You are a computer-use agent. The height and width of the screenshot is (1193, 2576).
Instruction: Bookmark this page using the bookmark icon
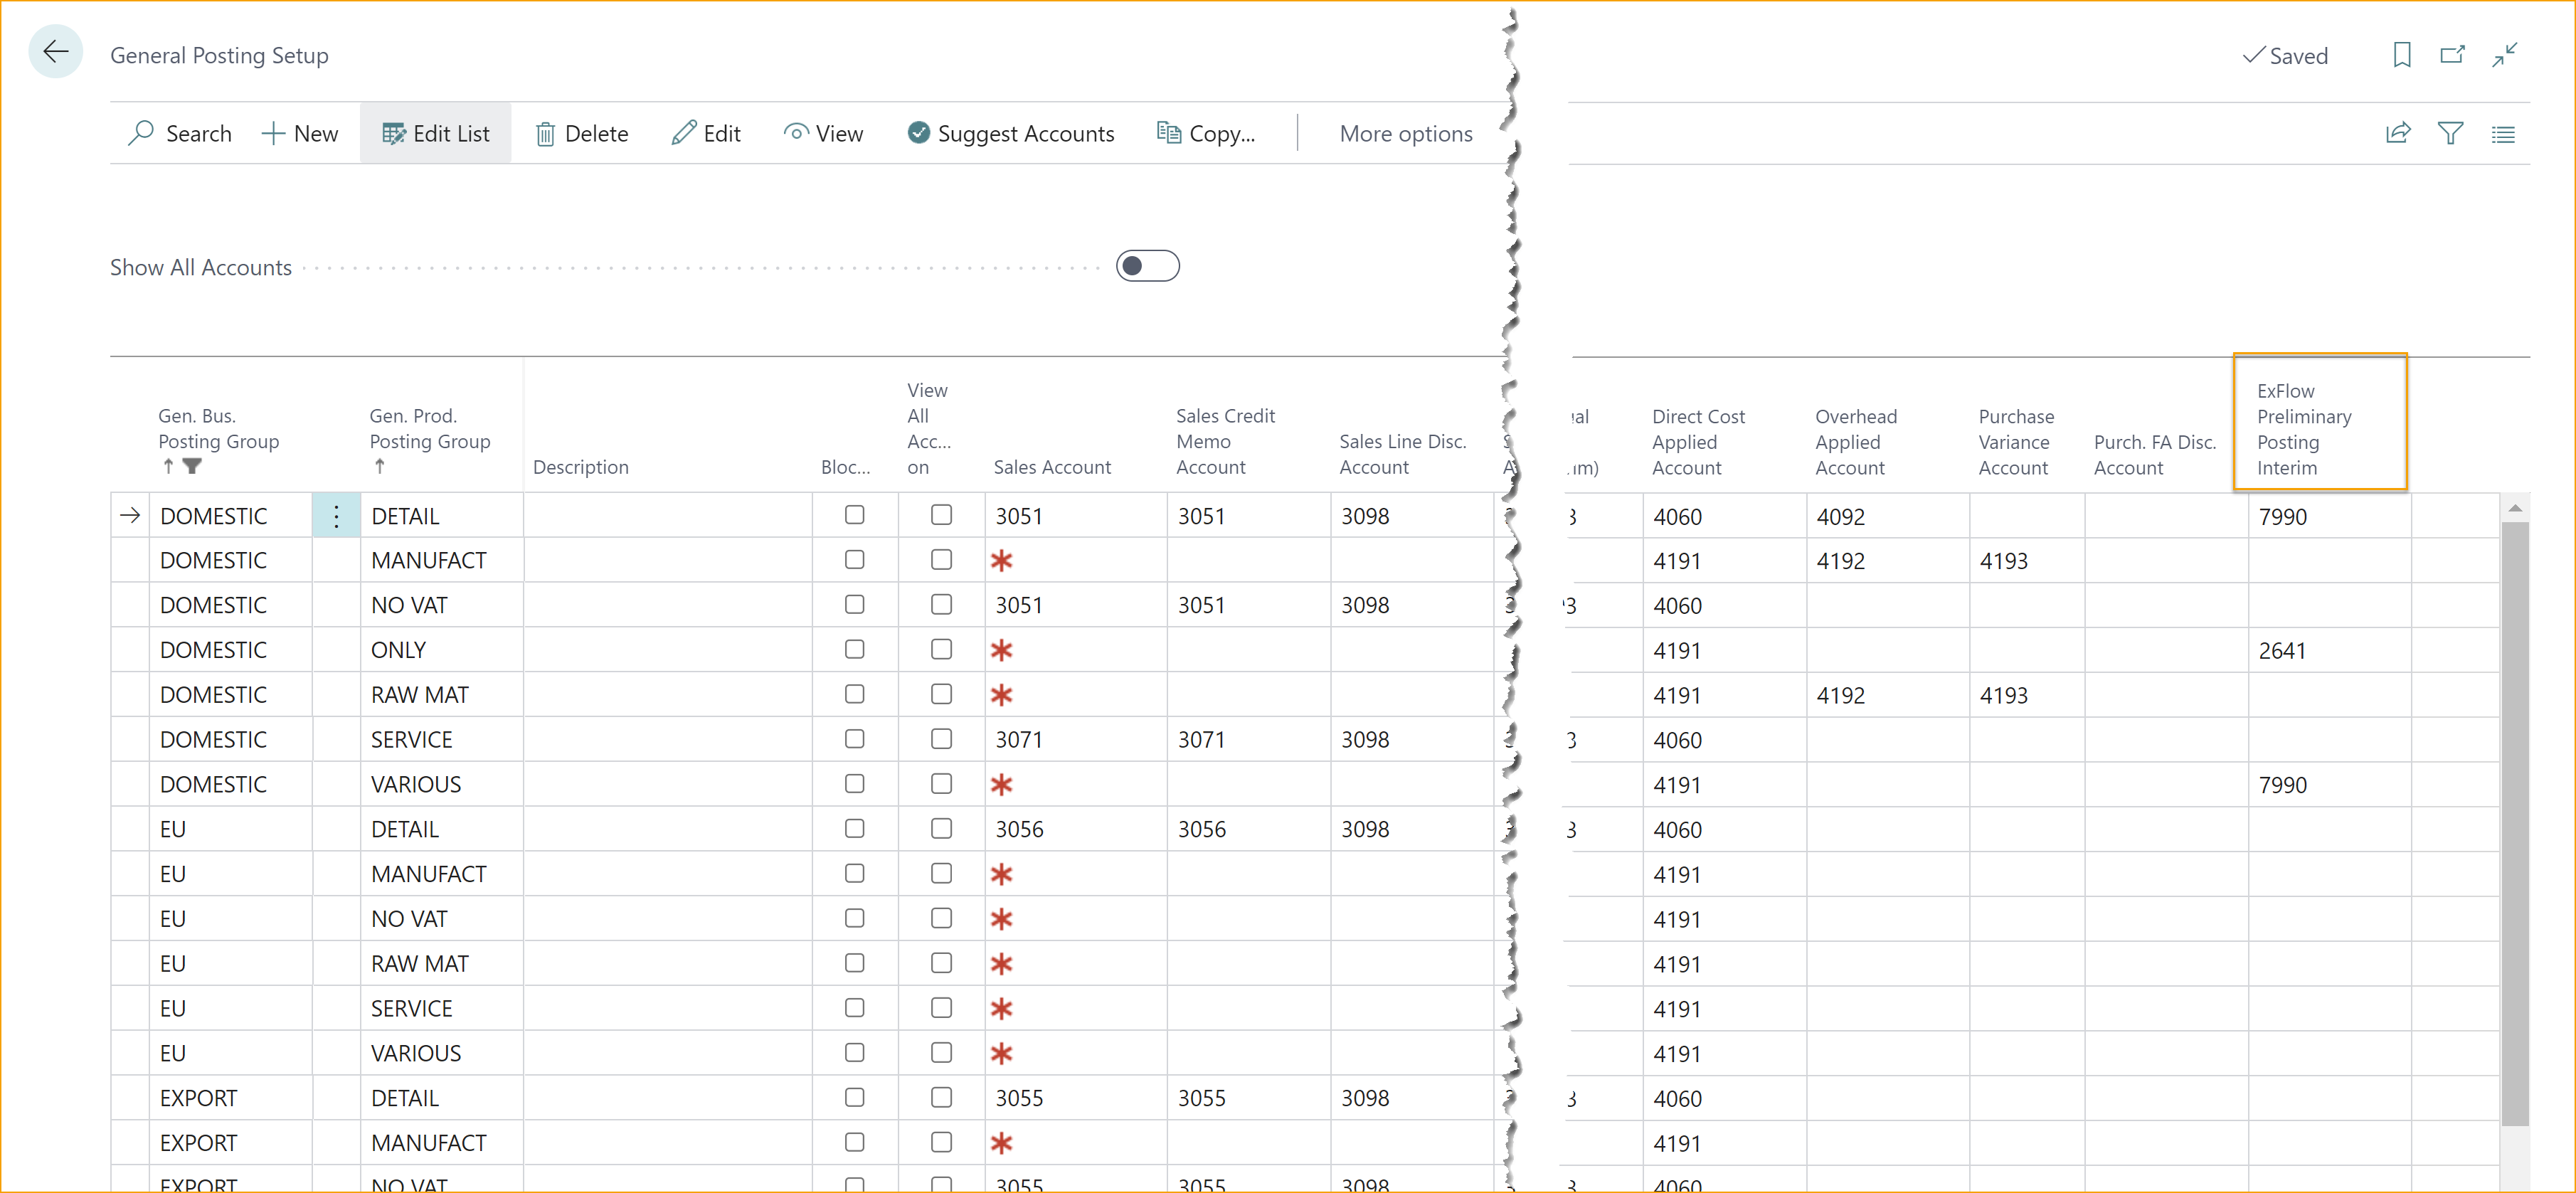(2402, 55)
